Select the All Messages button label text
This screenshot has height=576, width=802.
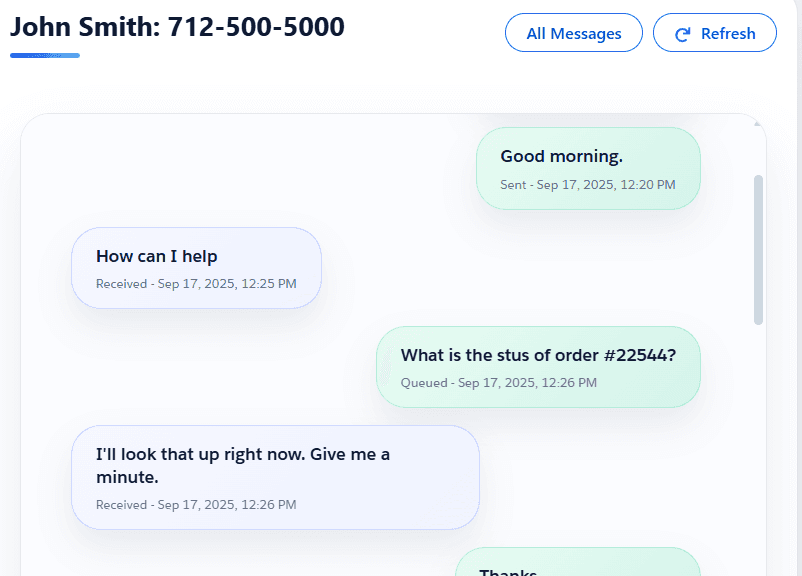click(x=573, y=32)
